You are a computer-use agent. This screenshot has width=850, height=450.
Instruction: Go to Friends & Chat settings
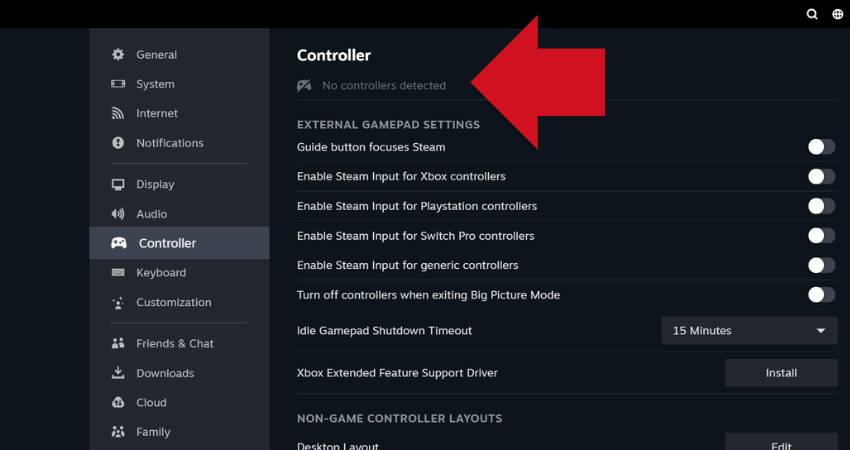179,343
